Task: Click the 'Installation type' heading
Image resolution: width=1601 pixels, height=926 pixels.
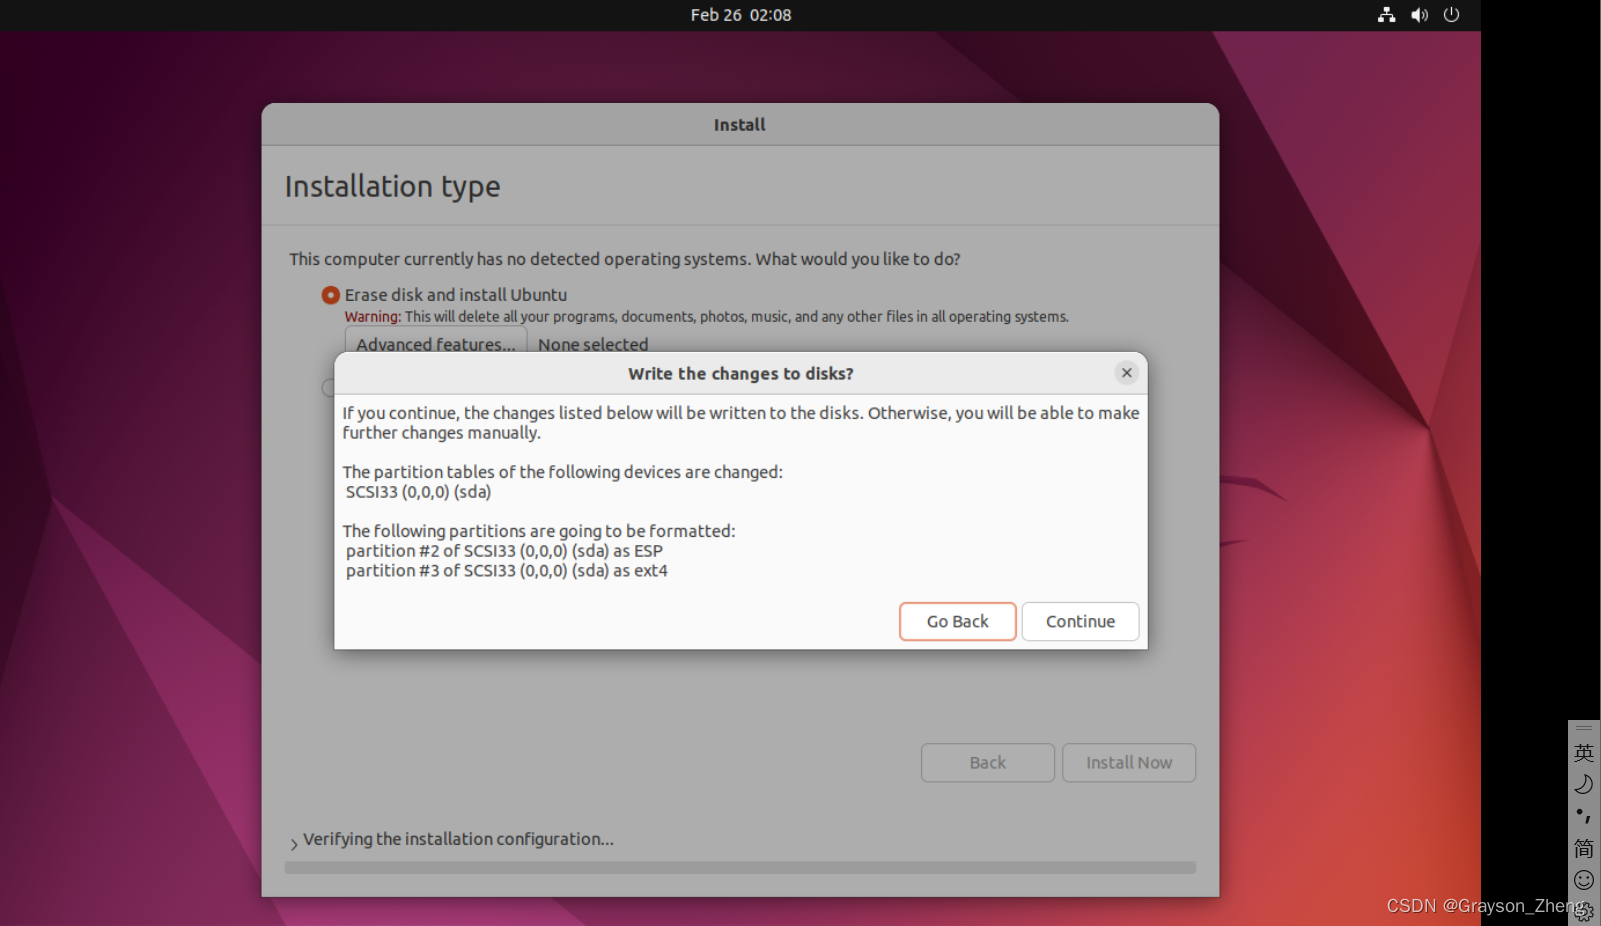Action: pos(392,187)
